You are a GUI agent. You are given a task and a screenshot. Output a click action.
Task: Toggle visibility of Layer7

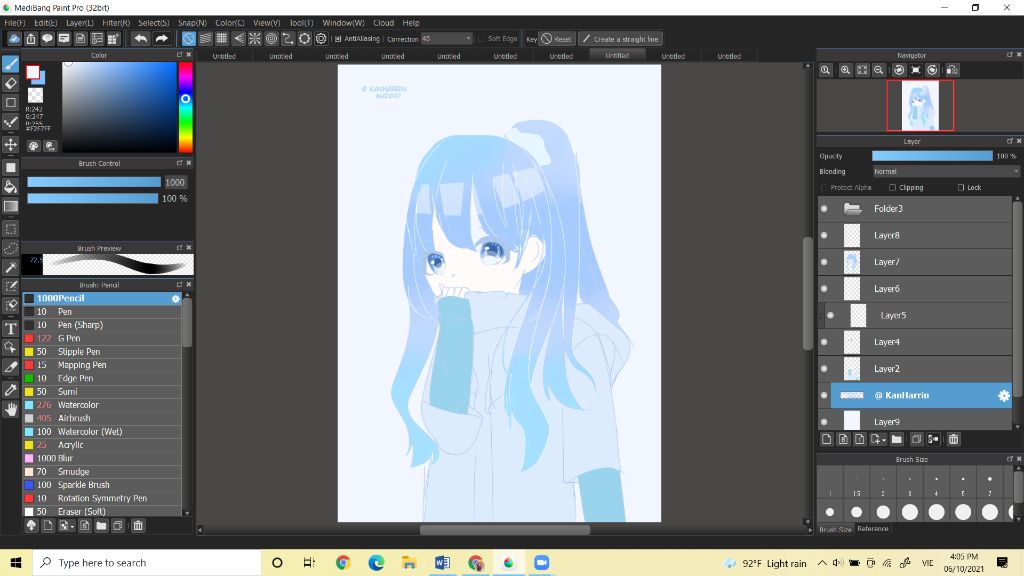(x=824, y=262)
